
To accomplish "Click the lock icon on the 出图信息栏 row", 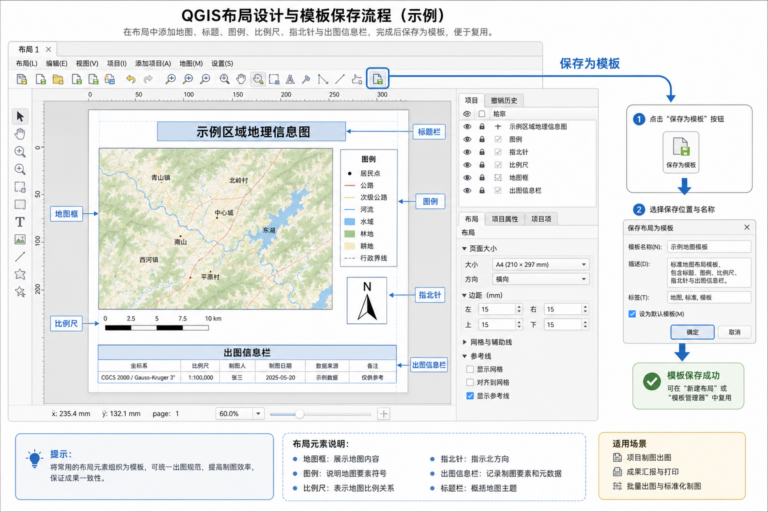I will coord(482,190).
